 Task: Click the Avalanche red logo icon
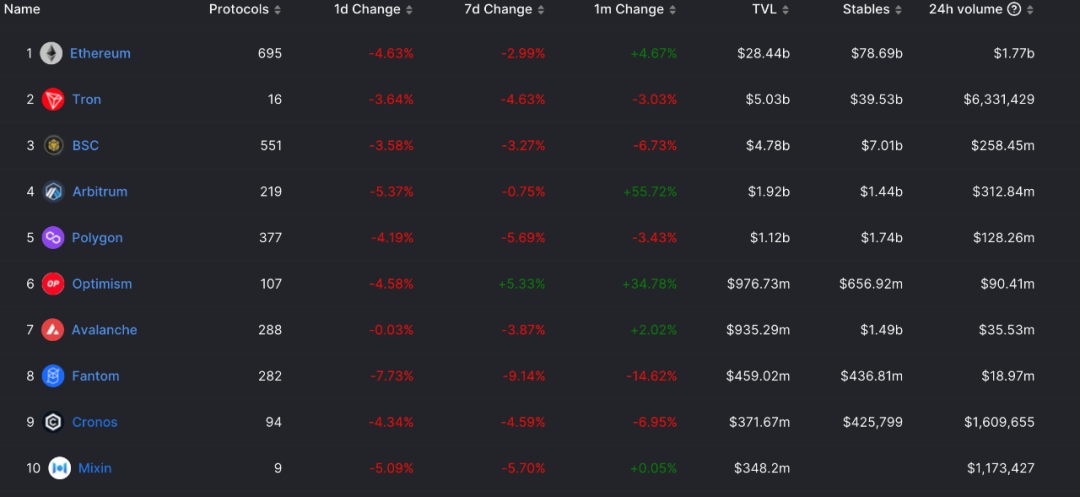pyautogui.click(x=52, y=330)
